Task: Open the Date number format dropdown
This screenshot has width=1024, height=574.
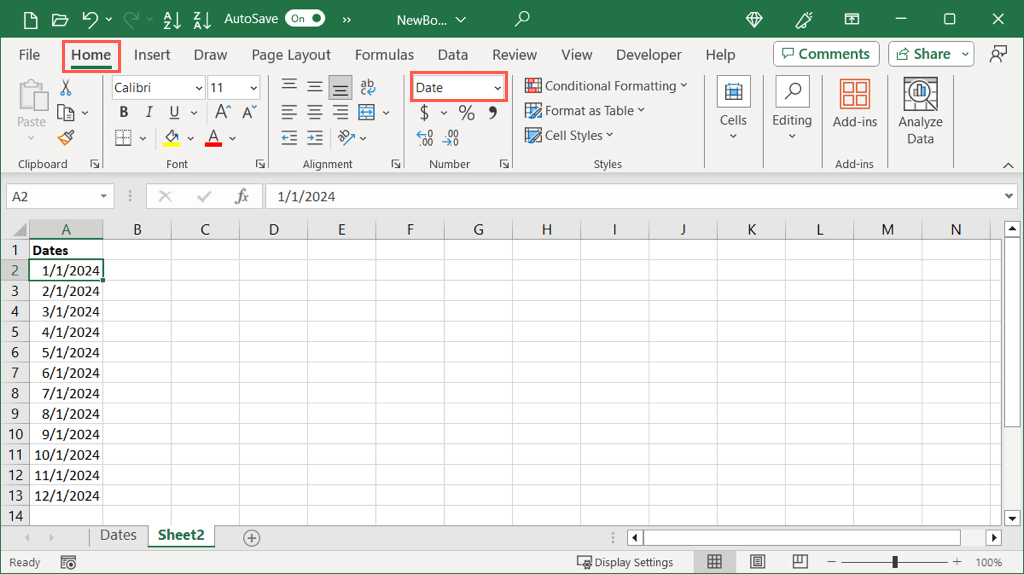Action: (x=497, y=88)
